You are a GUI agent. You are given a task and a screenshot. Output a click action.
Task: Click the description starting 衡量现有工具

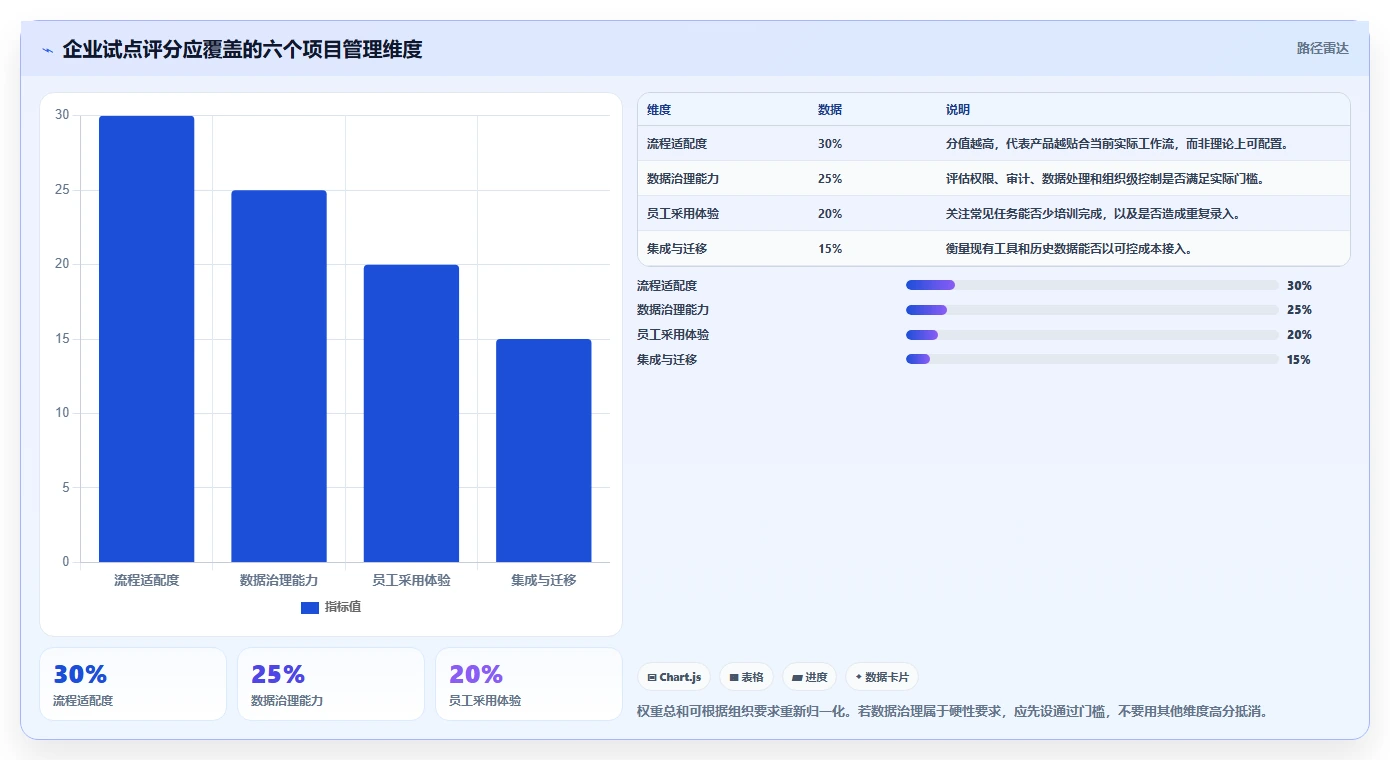pos(1069,249)
